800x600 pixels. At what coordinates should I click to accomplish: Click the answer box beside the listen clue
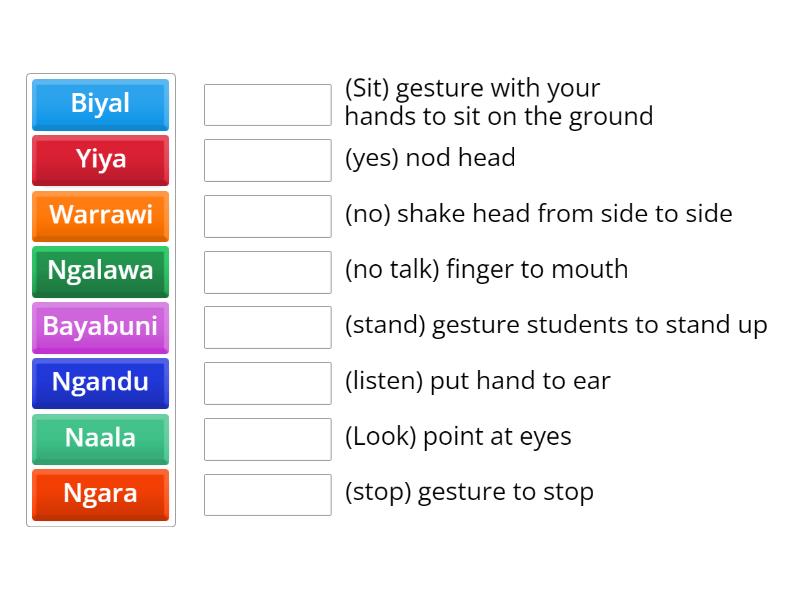click(267, 381)
